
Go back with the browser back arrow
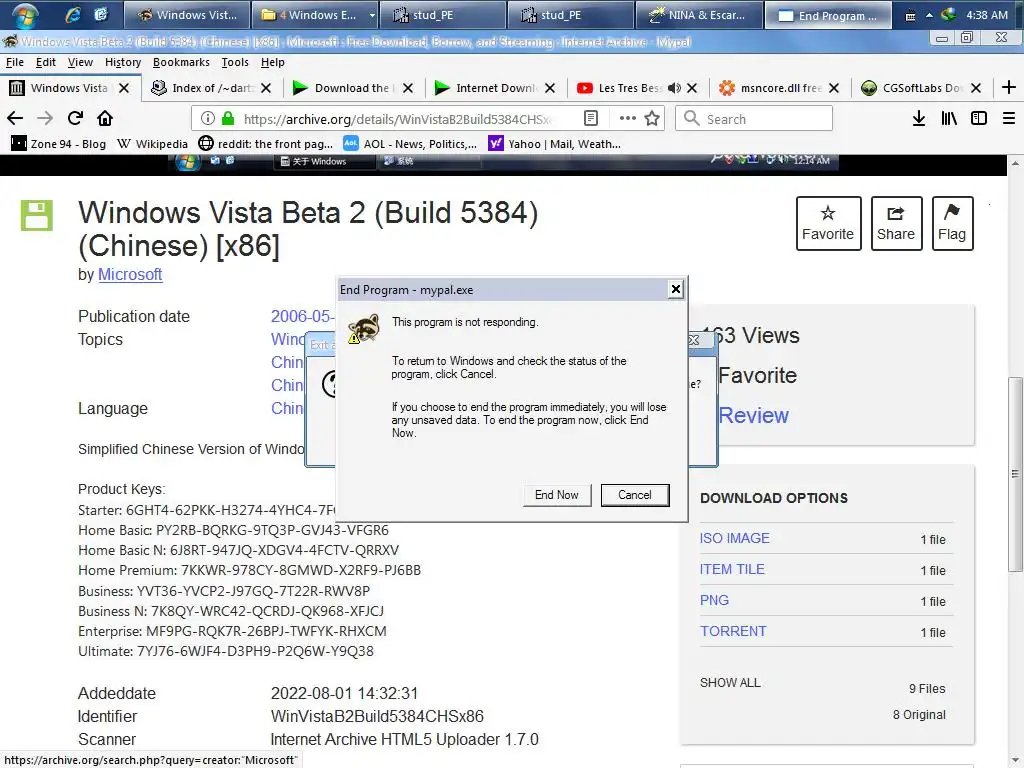[x=15, y=118]
